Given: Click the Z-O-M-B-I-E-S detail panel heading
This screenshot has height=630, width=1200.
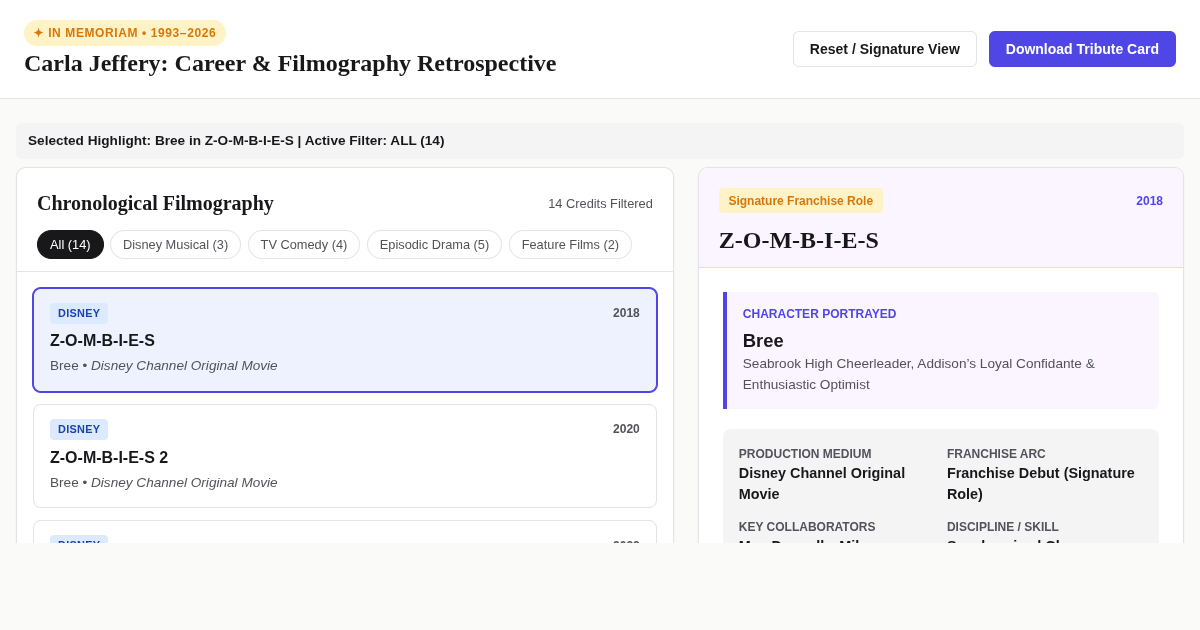Looking at the screenshot, I should (799, 240).
